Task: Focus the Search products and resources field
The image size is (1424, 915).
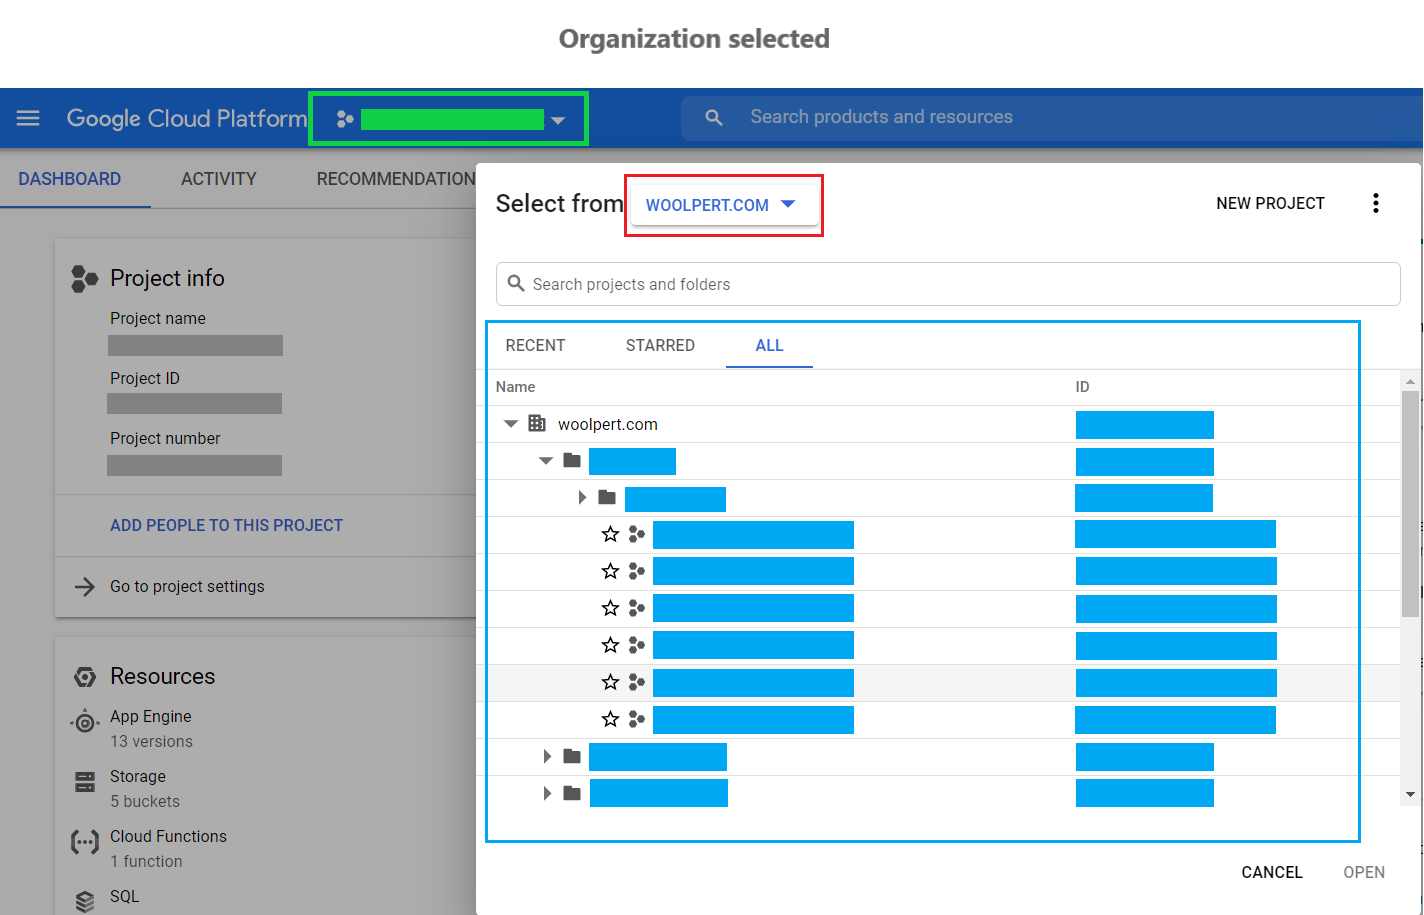Action: (1050, 118)
